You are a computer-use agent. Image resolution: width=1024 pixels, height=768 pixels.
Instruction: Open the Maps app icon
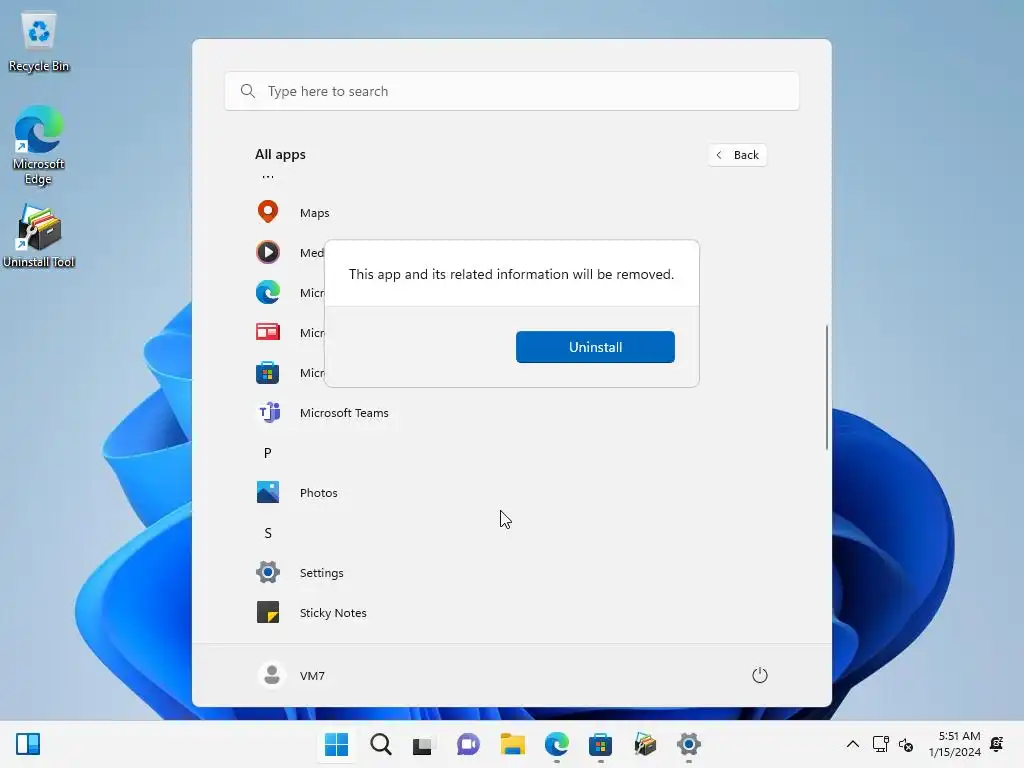tap(268, 212)
